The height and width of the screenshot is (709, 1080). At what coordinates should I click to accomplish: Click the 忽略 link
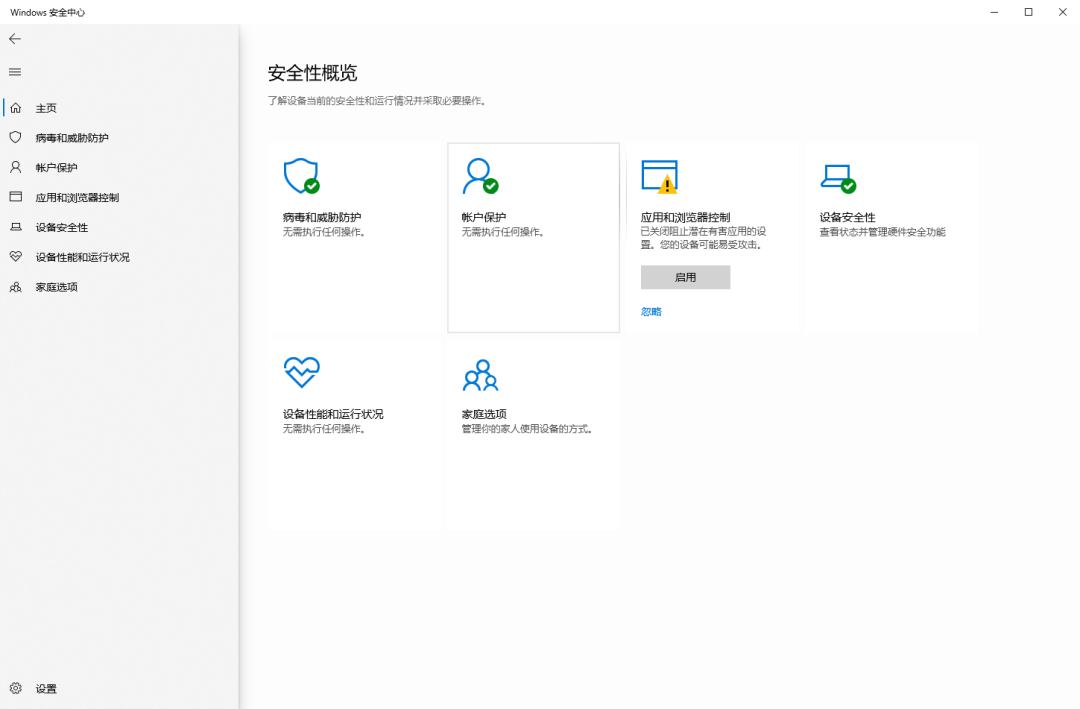point(651,311)
